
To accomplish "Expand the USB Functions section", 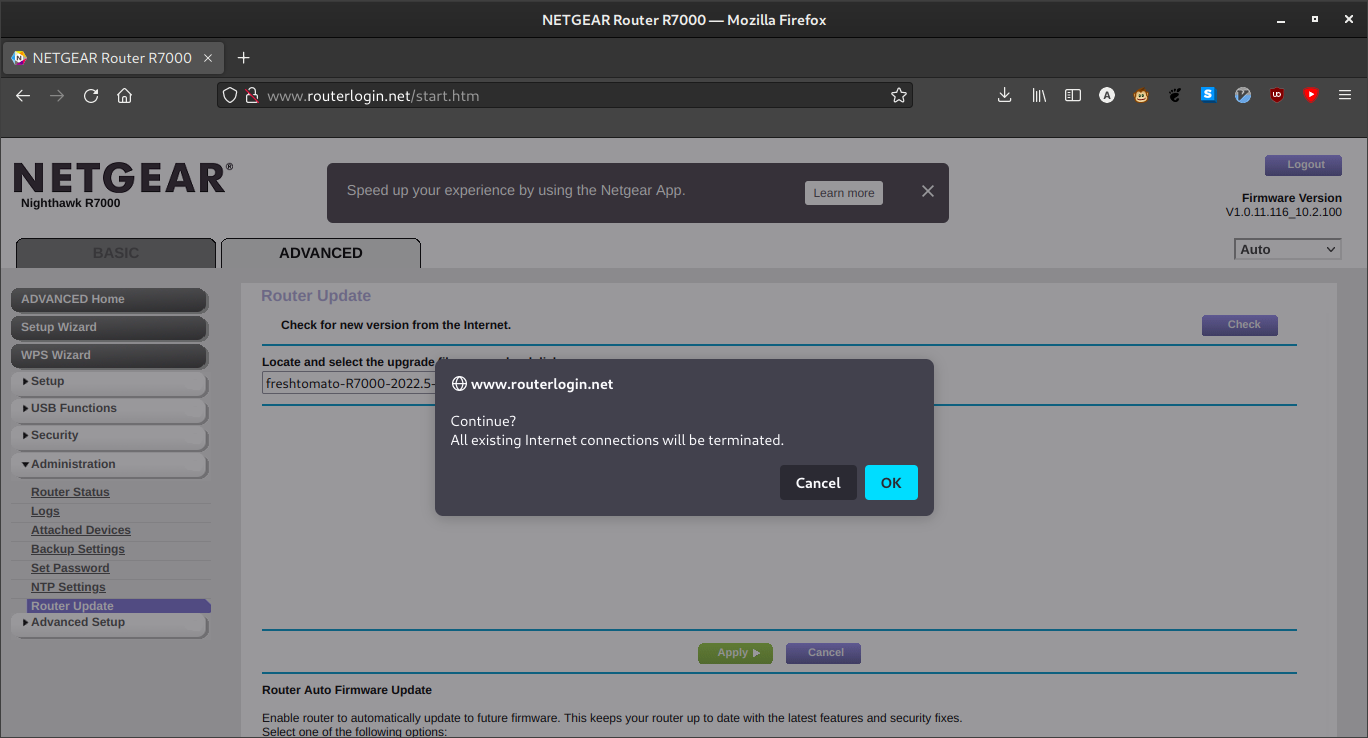I will coord(109,409).
